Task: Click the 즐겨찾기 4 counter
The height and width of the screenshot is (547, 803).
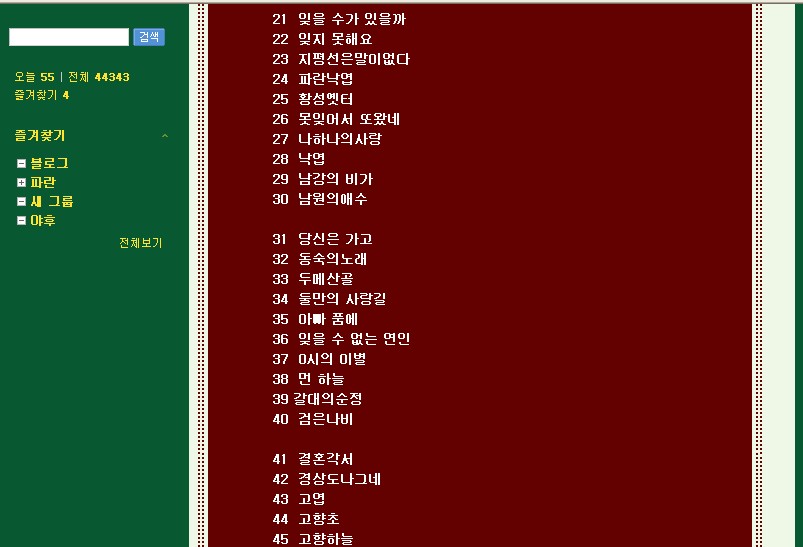Action: point(41,95)
